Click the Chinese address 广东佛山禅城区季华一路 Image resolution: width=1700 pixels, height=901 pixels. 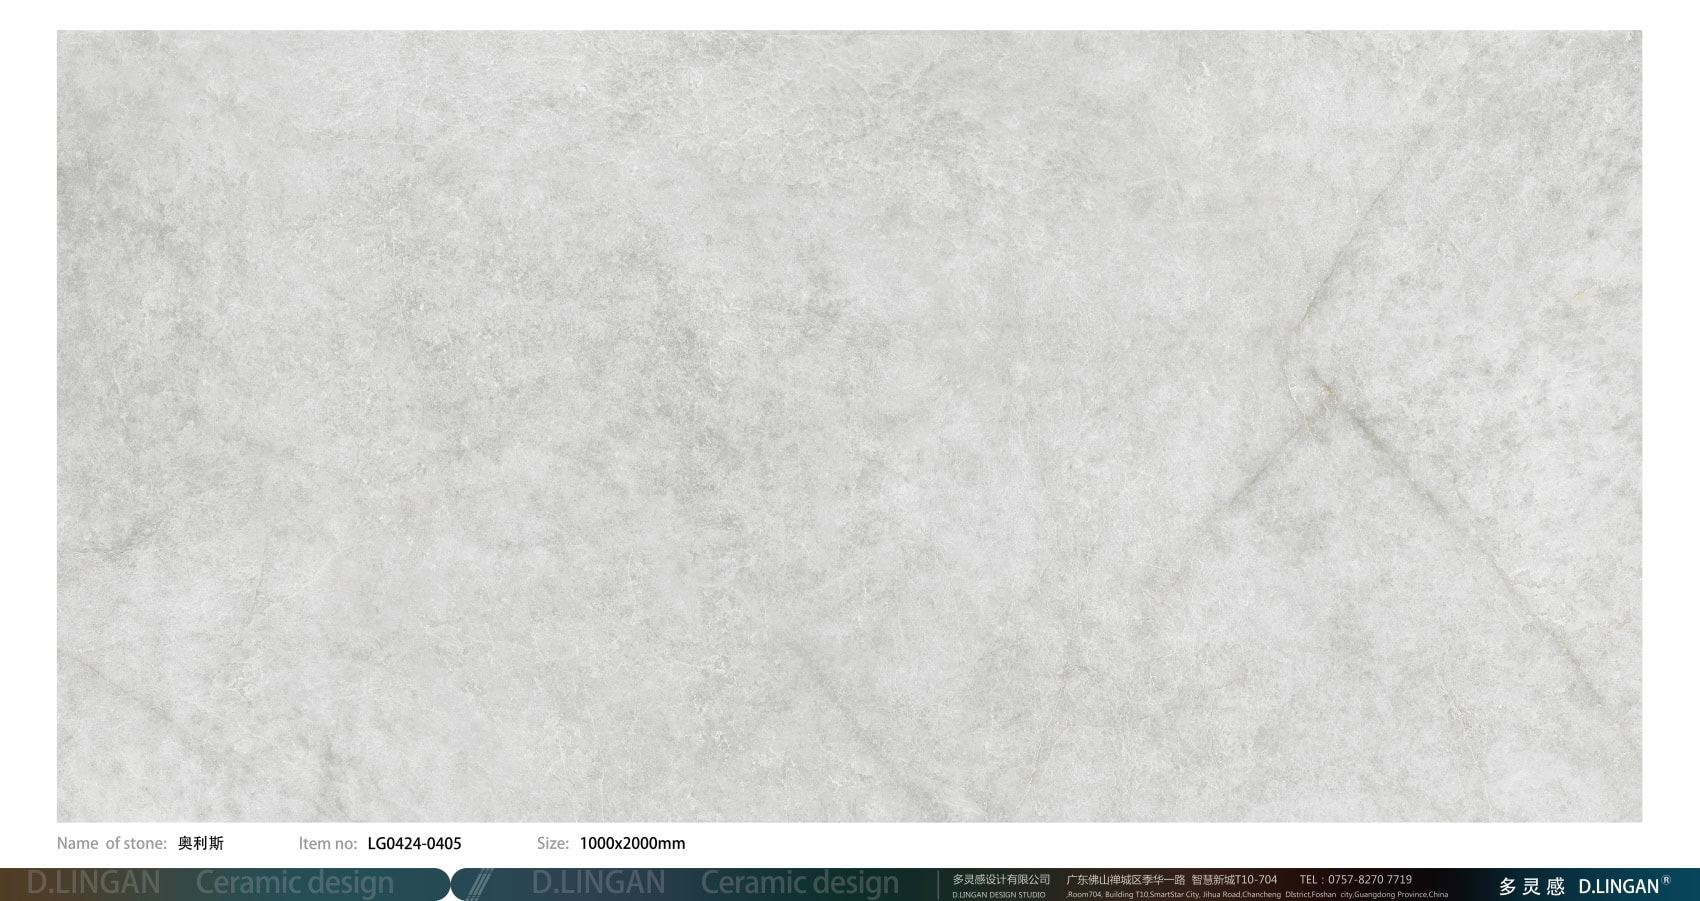[x=1125, y=879]
